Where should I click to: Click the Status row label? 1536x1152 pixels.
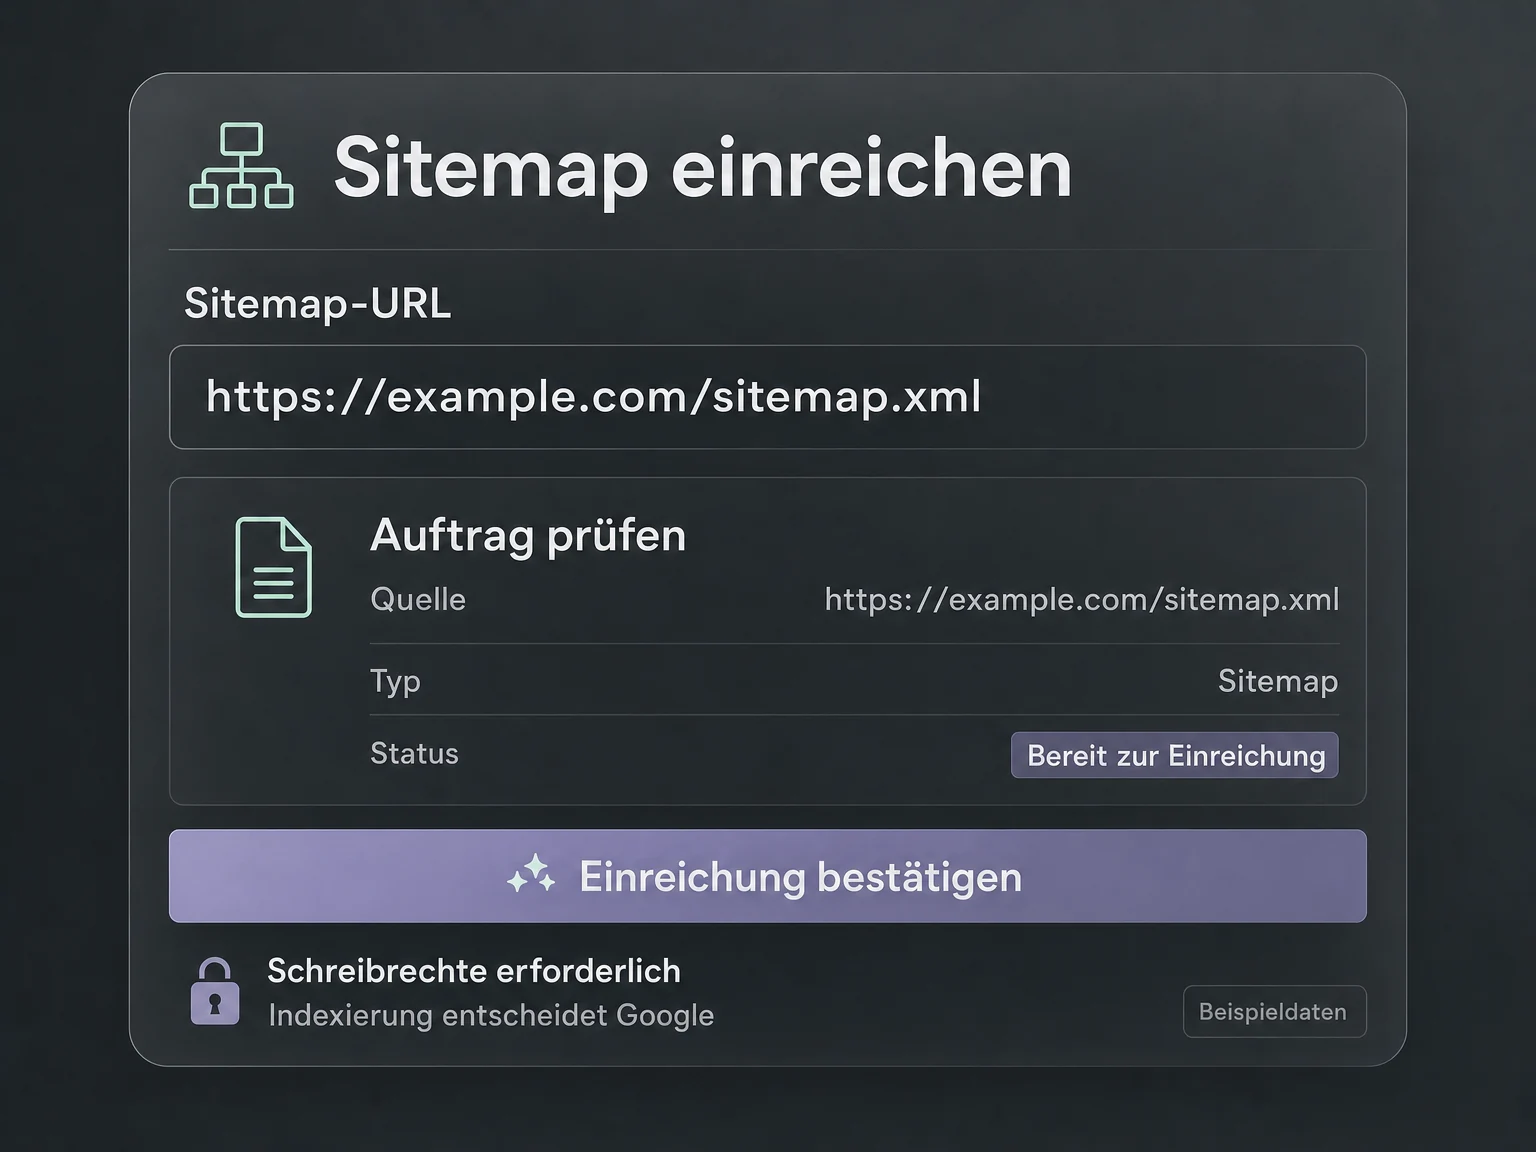(x=414, y=753)
